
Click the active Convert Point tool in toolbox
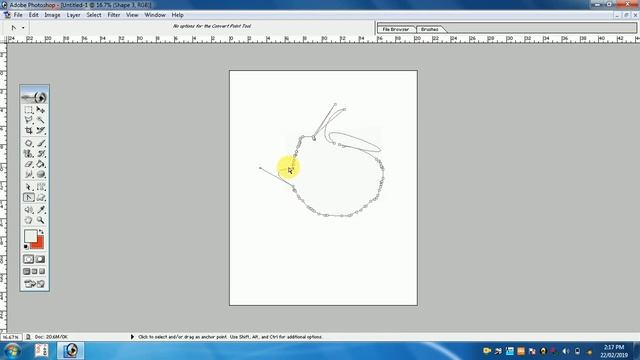click(29, 198)
